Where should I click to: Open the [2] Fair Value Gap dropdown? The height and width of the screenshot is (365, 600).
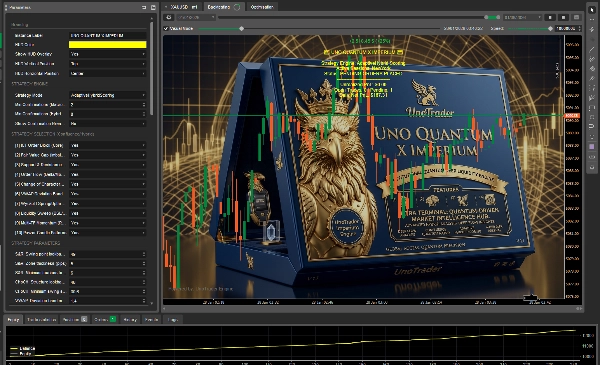pyautogui.click(x=108, y=155)
